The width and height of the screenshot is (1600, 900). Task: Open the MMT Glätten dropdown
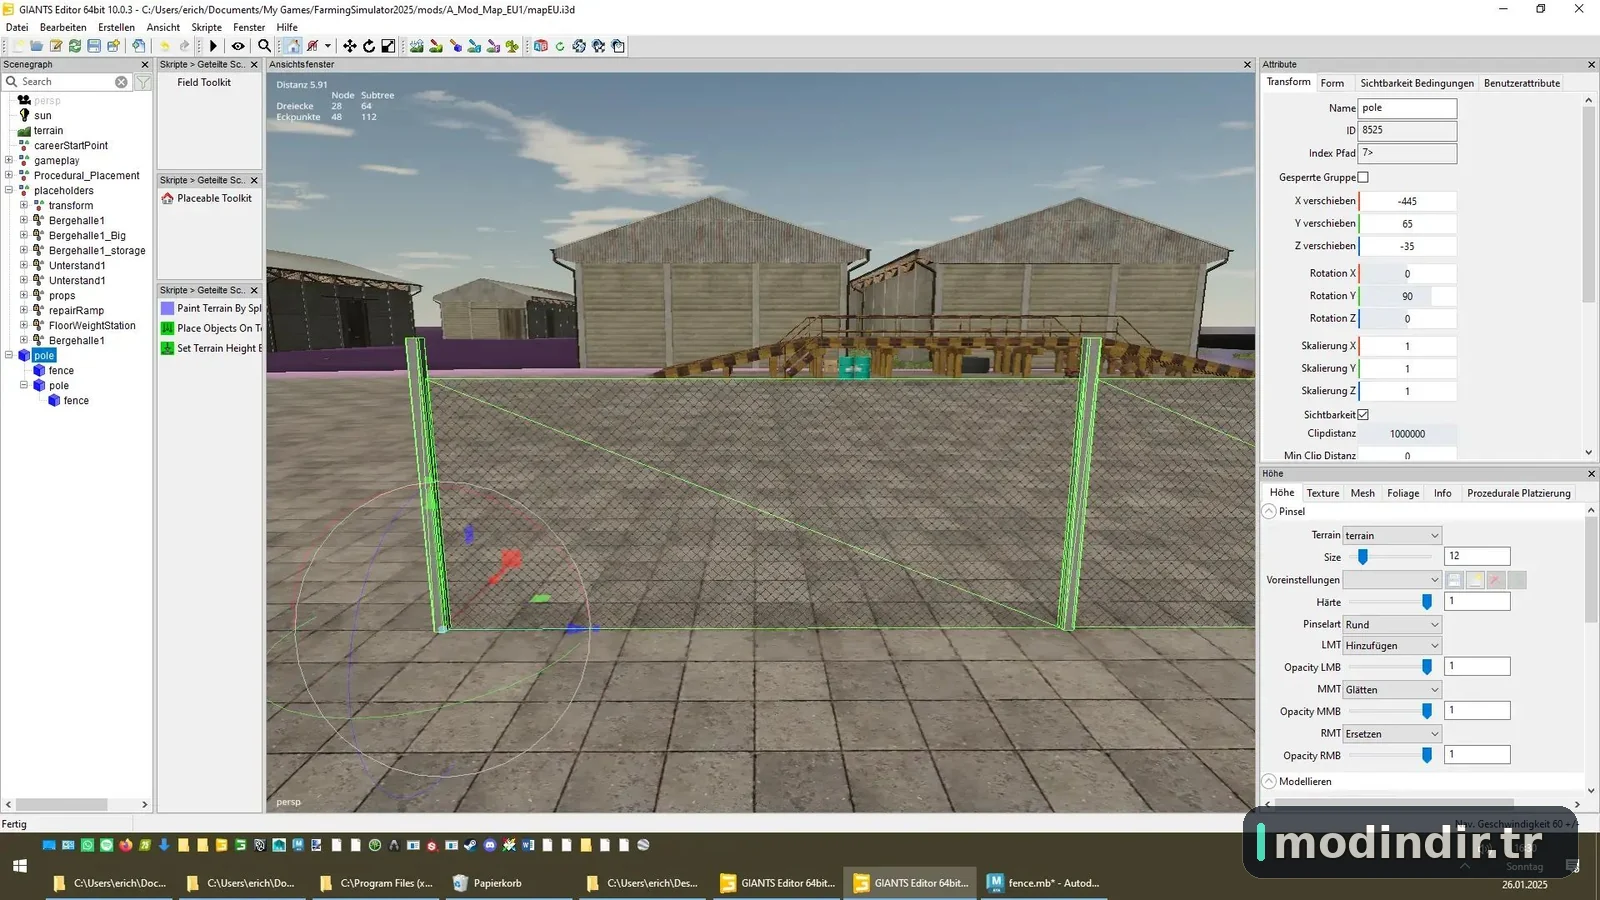pos(1392,690)
